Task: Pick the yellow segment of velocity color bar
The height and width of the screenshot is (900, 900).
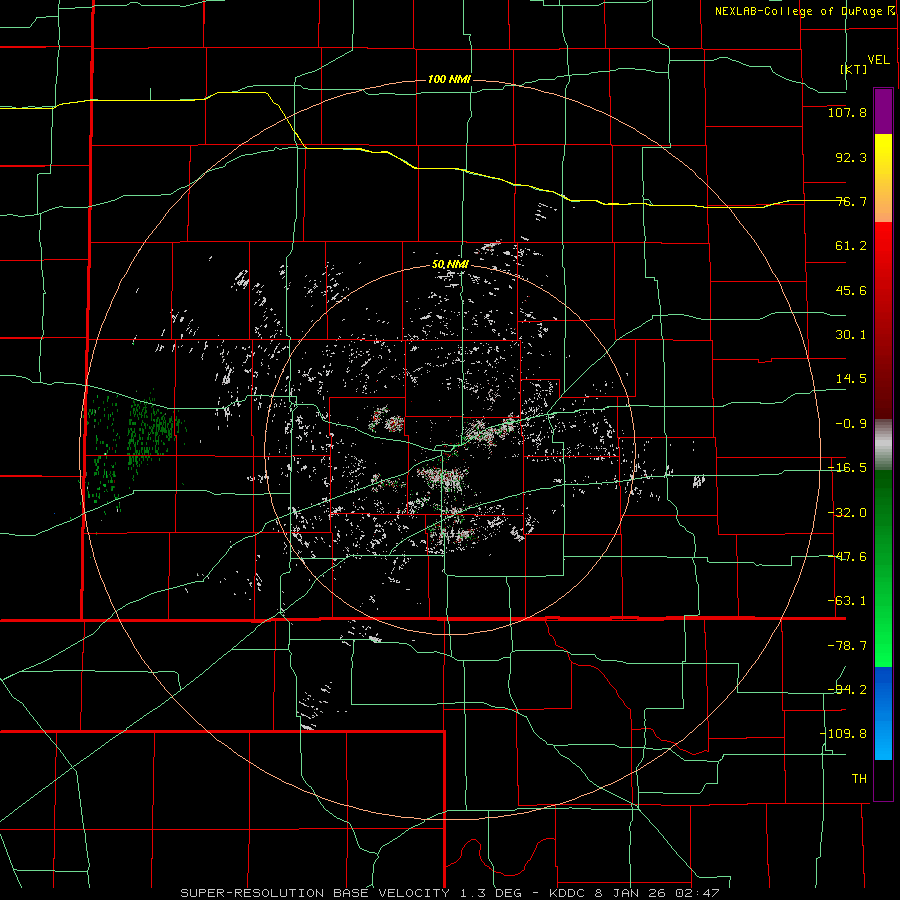Action: point(883,178)
